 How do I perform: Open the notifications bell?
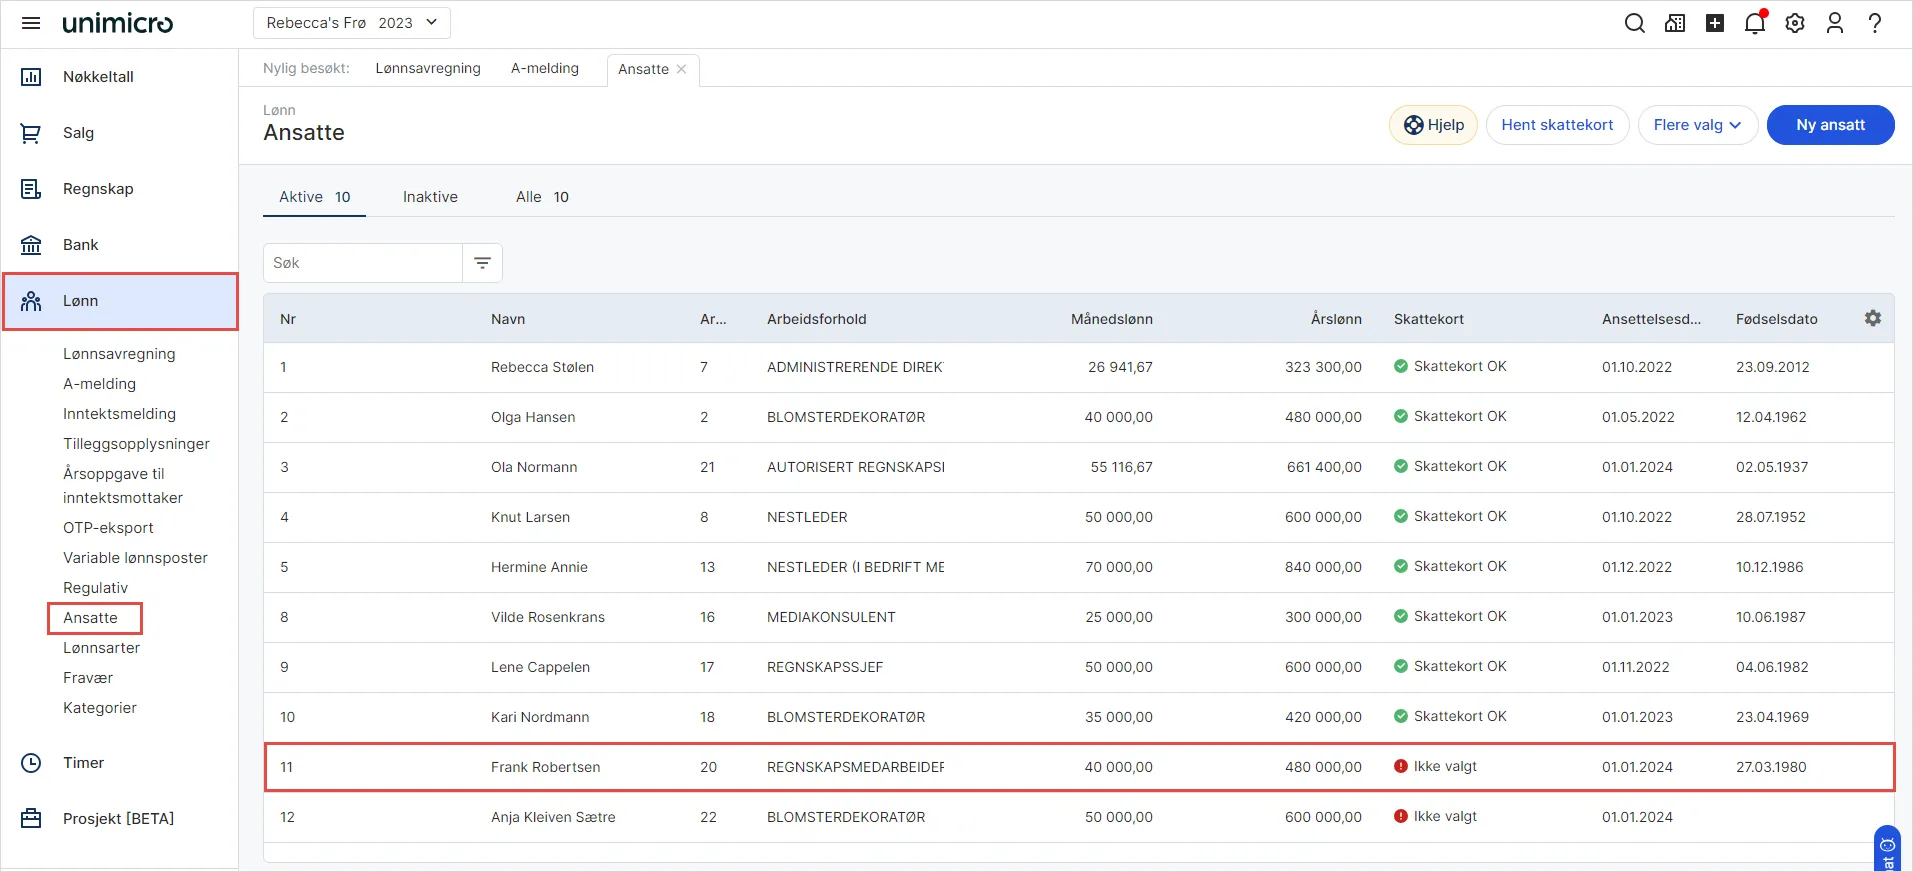coord(1754,23)
